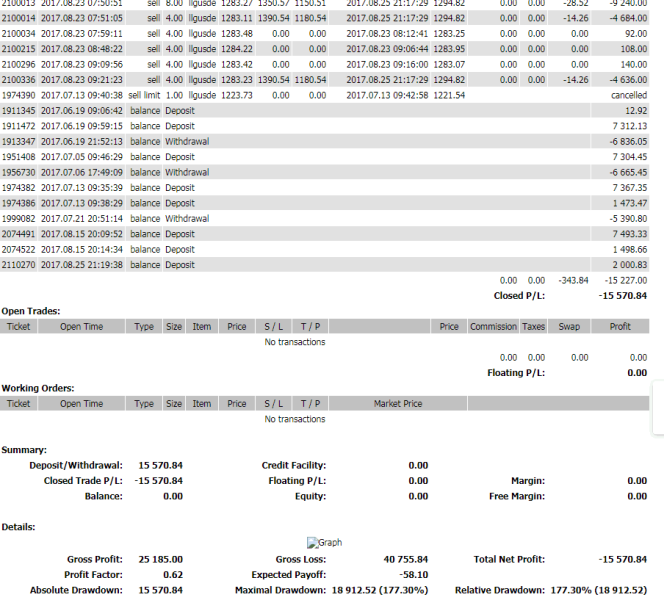Click the Profit Factor value 0.62
The image size is (664, 600).
173,575
